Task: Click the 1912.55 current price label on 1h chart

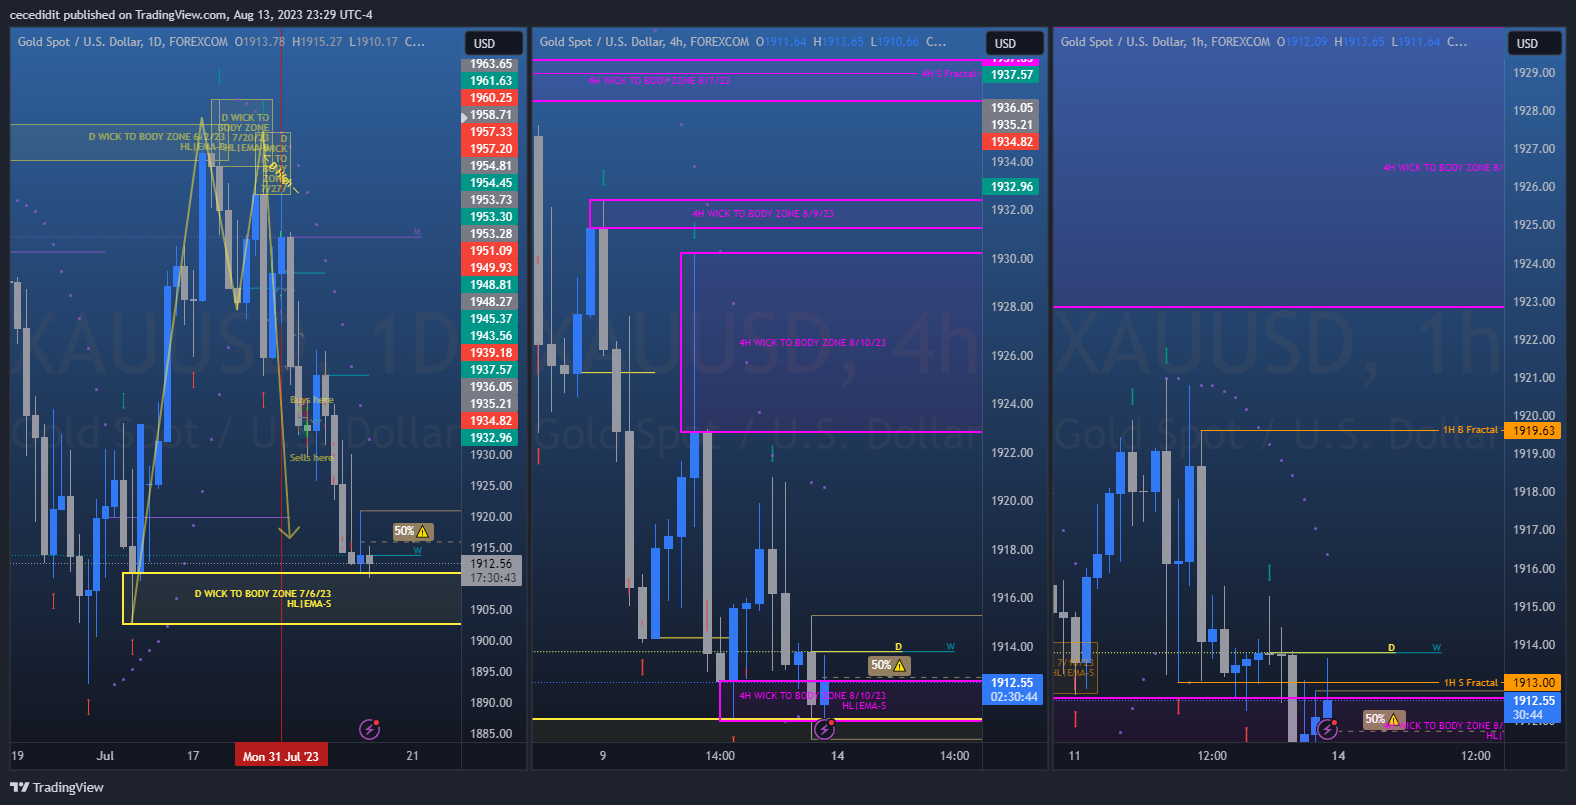Action: click(1534, 707)
